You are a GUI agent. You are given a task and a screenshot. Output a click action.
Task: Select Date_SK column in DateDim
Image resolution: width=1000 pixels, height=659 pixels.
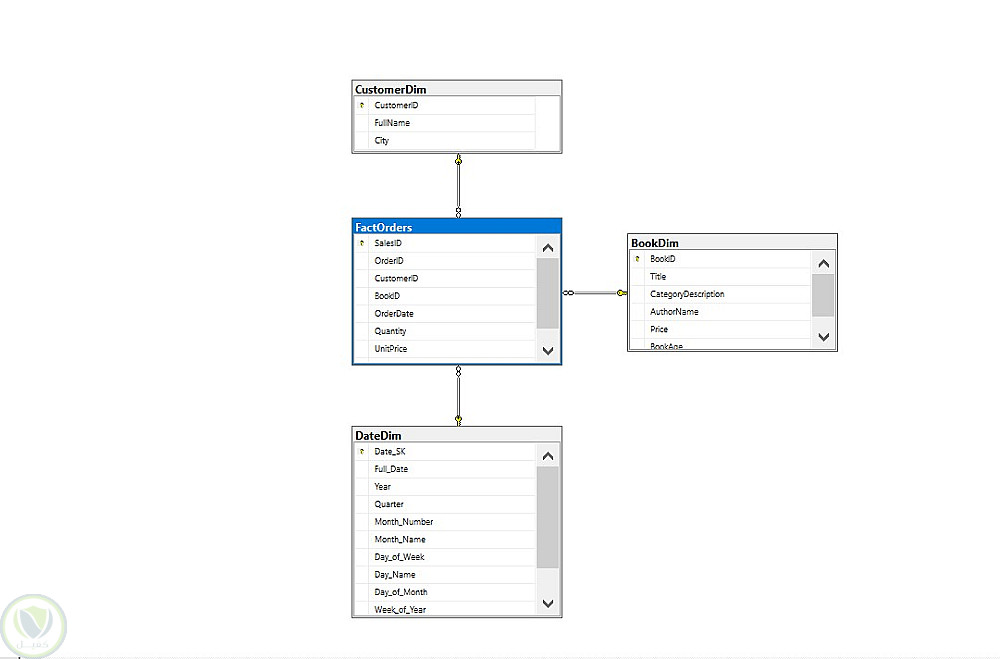tap(445, 452)
